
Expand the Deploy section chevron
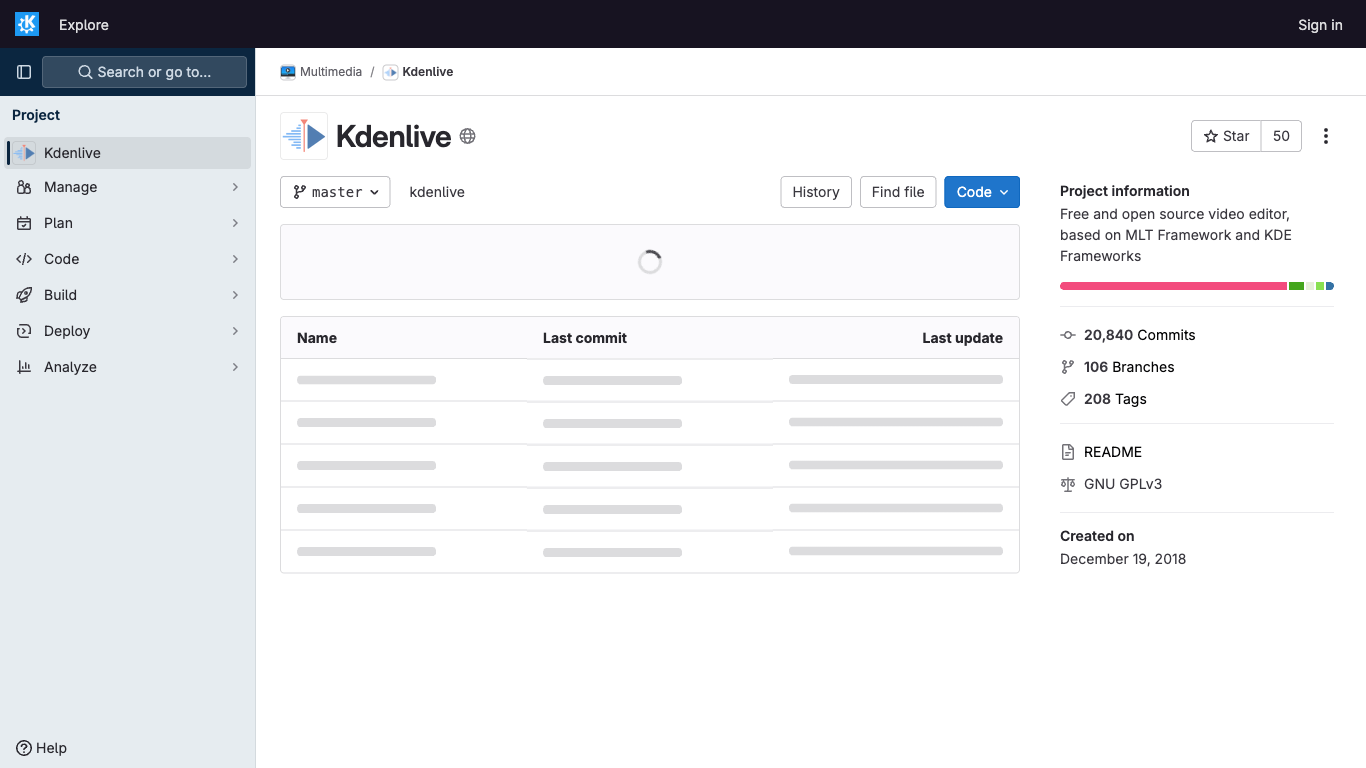coord(235,331)
